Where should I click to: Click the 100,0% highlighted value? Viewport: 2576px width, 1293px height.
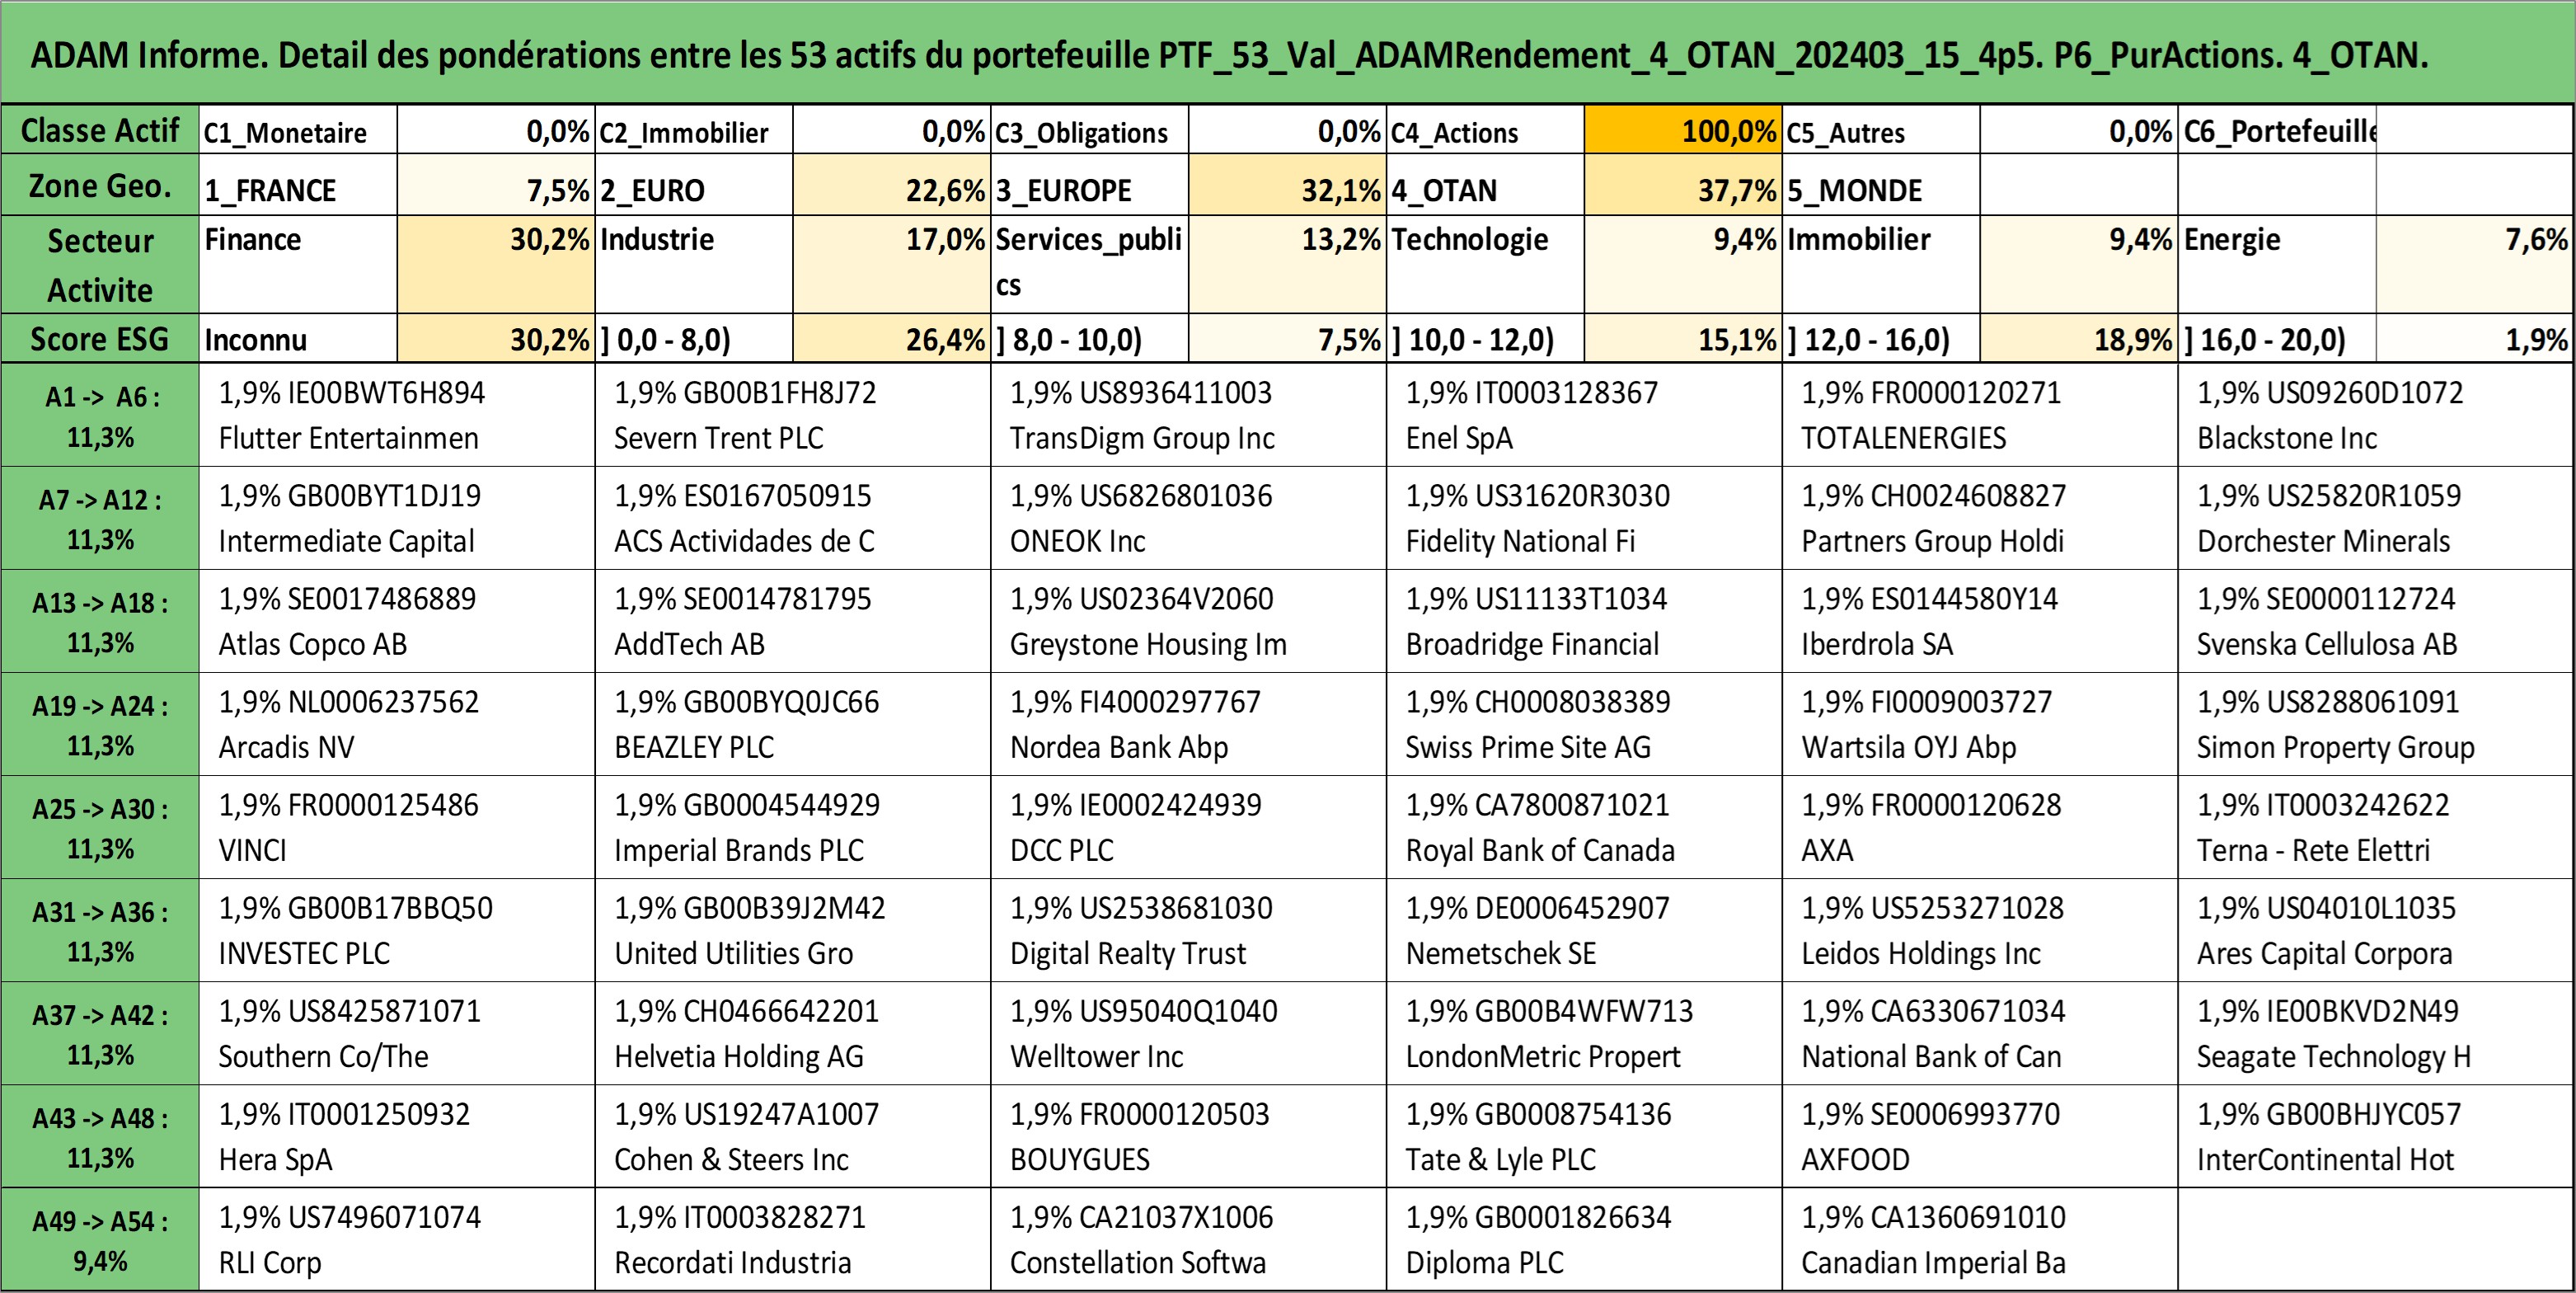pyautogui.click(x=1684, y=131)
